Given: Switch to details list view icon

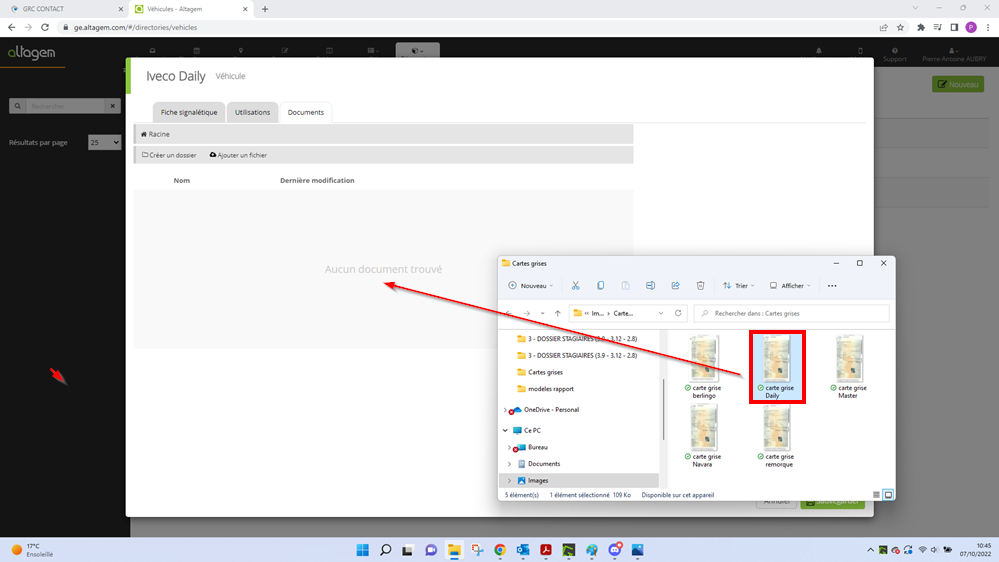Looking at the screenshot, I should pos(876,494).
